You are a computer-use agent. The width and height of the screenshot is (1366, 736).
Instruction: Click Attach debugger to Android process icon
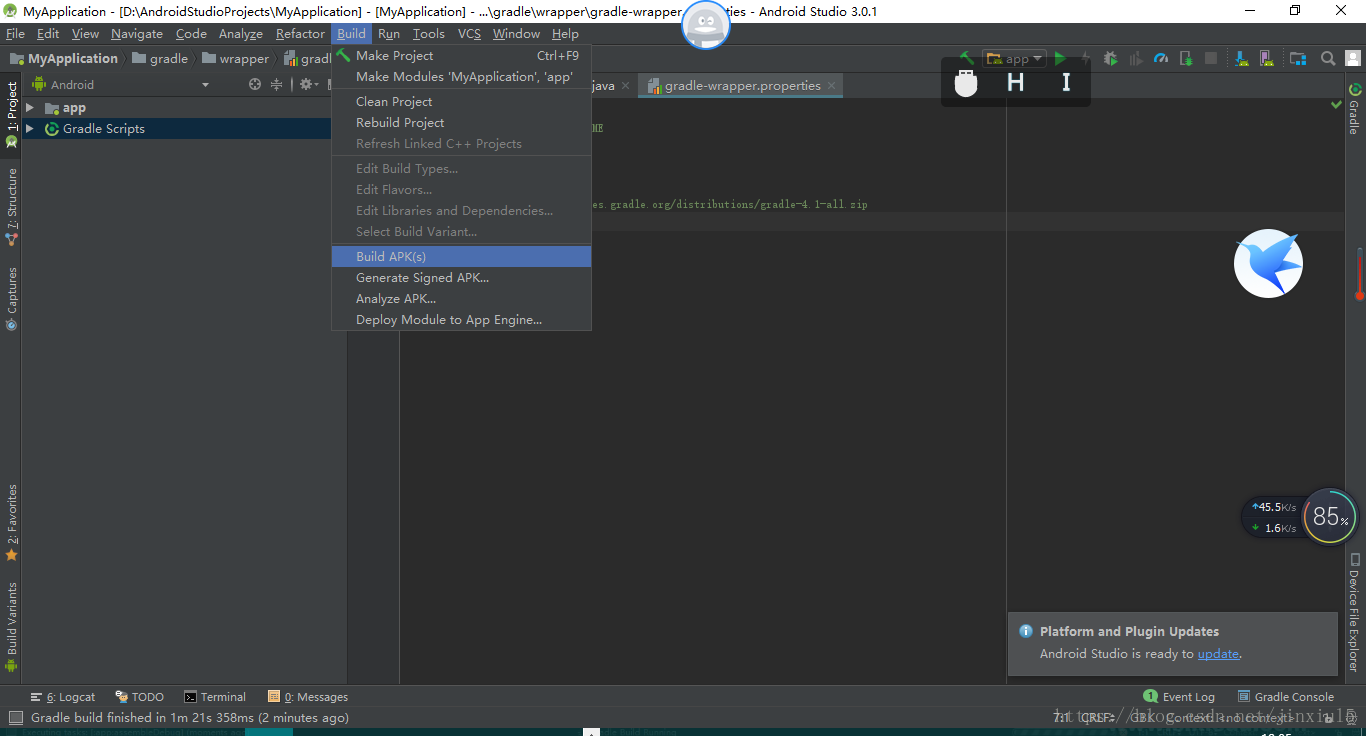coord(1185,59)
